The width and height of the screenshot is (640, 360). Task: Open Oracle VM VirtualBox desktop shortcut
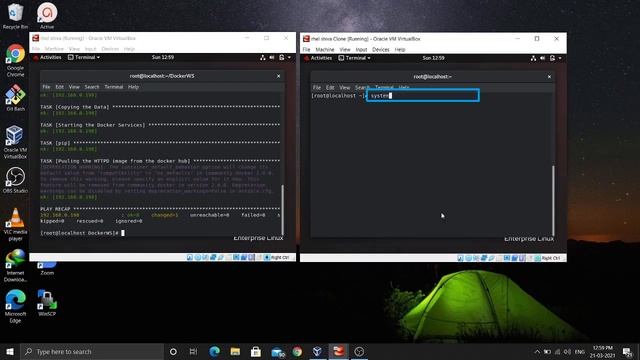[16, 142]
